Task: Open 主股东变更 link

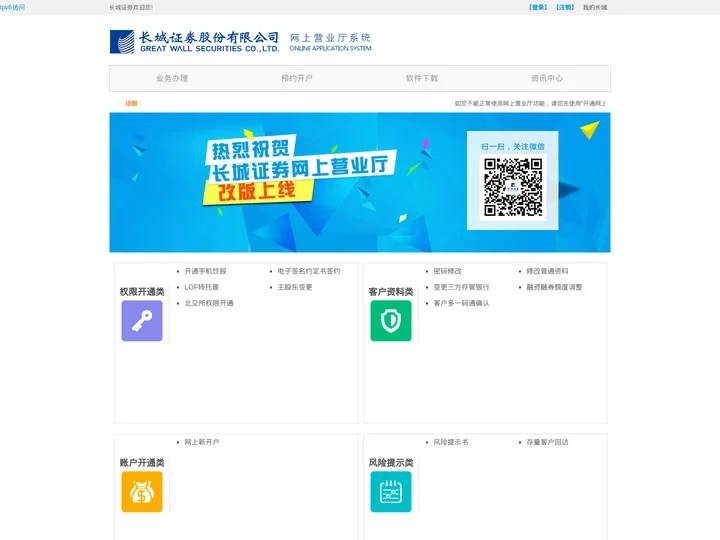Action: 295,287
